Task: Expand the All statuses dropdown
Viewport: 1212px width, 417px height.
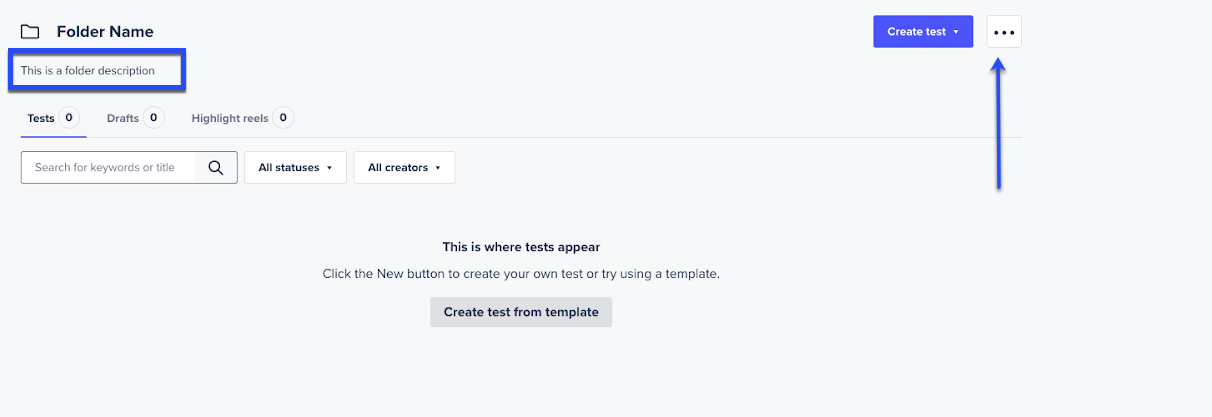Action: [x=295, y=168]
